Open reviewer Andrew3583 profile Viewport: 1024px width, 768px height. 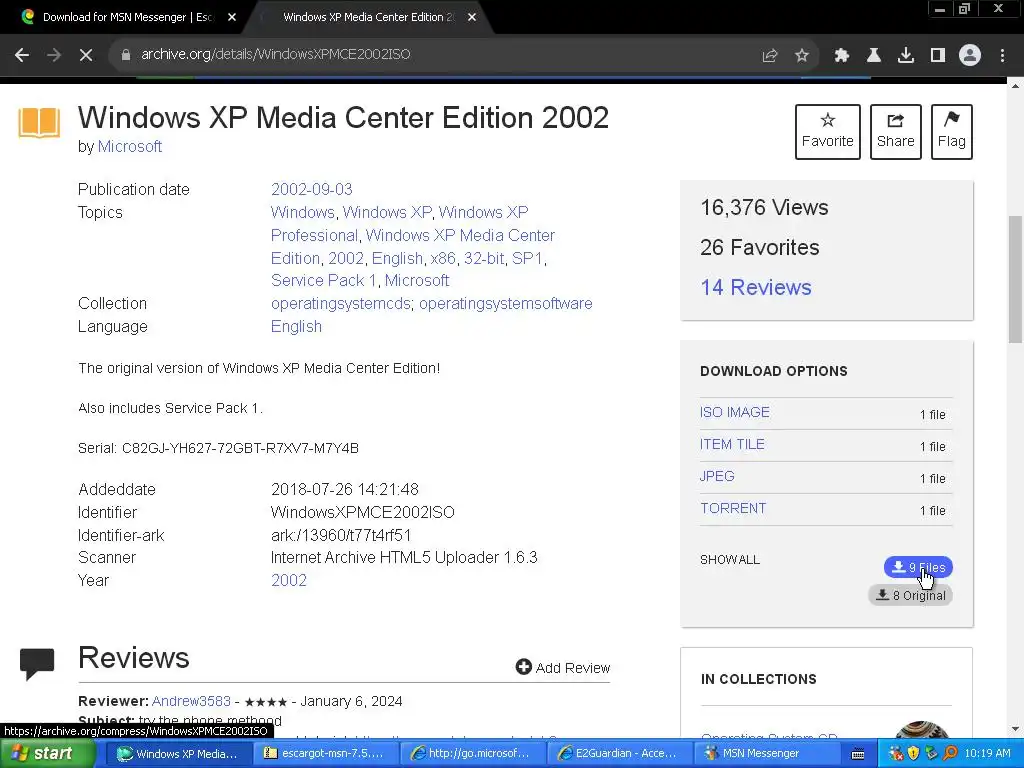pyautogui.click(x=191, y=701)
